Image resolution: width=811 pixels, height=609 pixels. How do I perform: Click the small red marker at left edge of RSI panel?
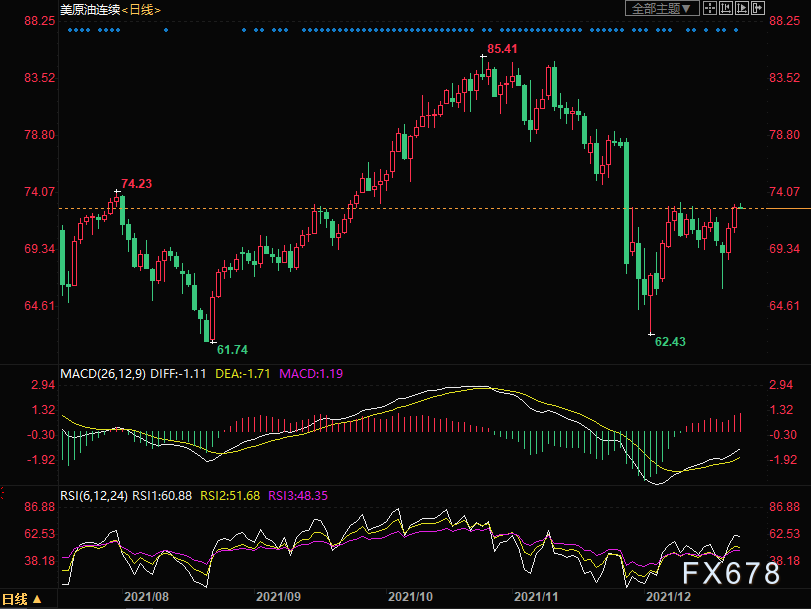2,493
